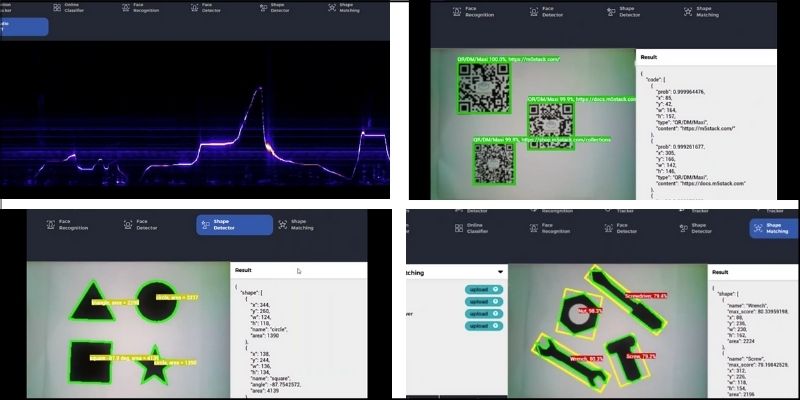Click the QR code labeled shop.m5stack.com/collections
Image resolution: width=800 pixels, height=400 pixels.
(494, 163)
